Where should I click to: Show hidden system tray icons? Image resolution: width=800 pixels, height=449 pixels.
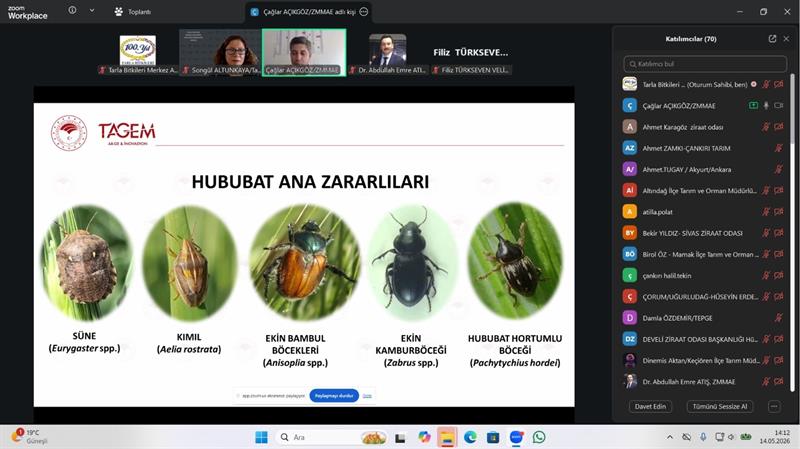coord(669,437)
